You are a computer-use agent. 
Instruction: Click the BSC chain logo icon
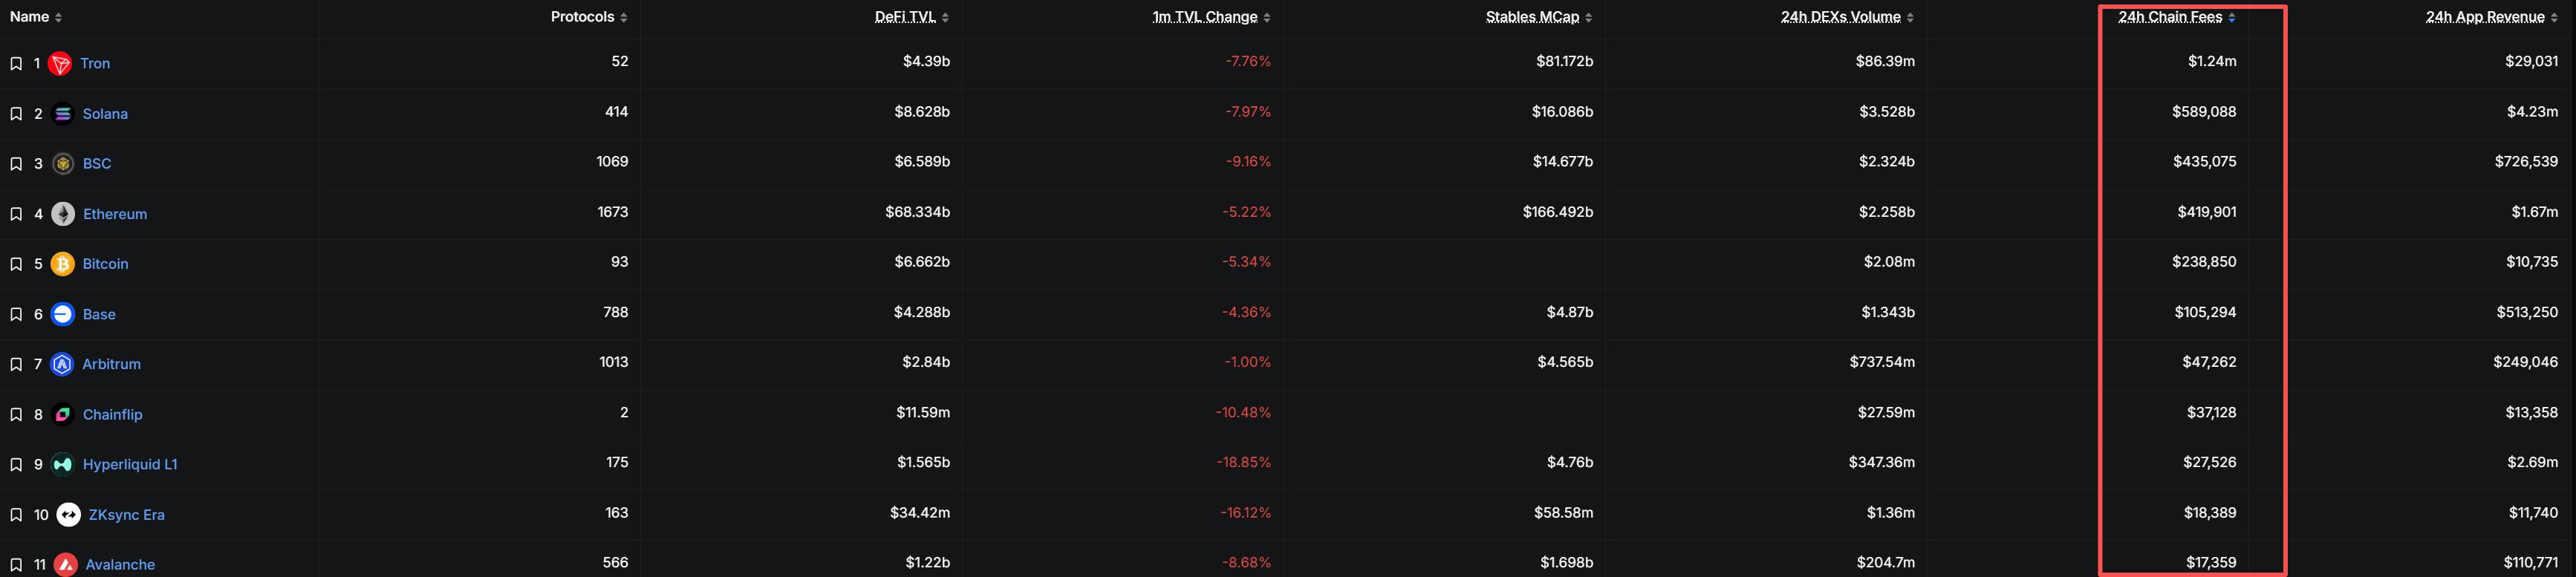62,164
